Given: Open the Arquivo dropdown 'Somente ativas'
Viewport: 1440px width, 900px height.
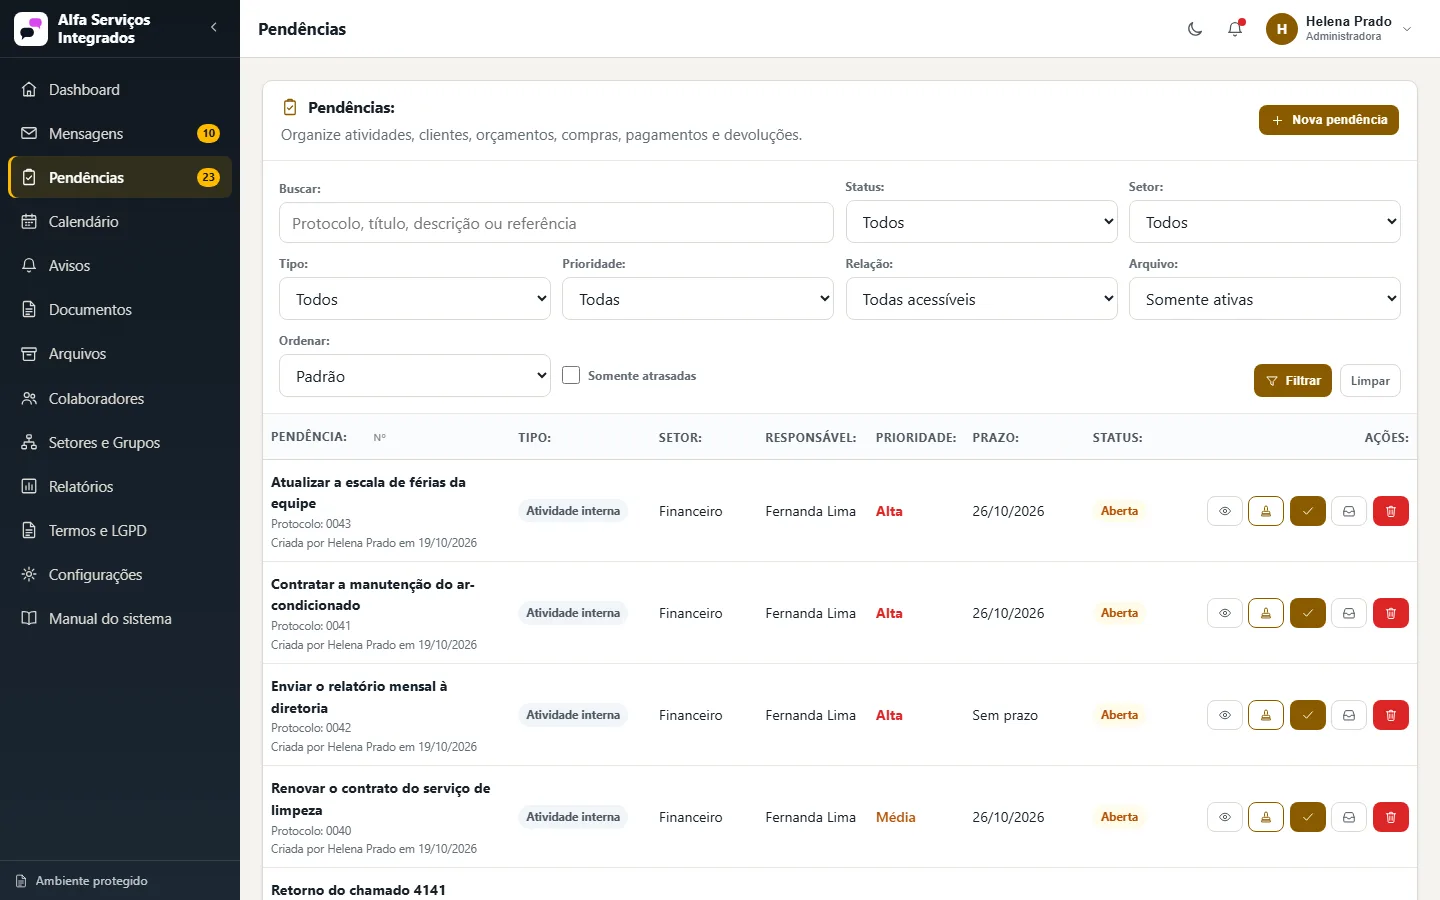Looking at the screenshot, I should pos(1265,299).
